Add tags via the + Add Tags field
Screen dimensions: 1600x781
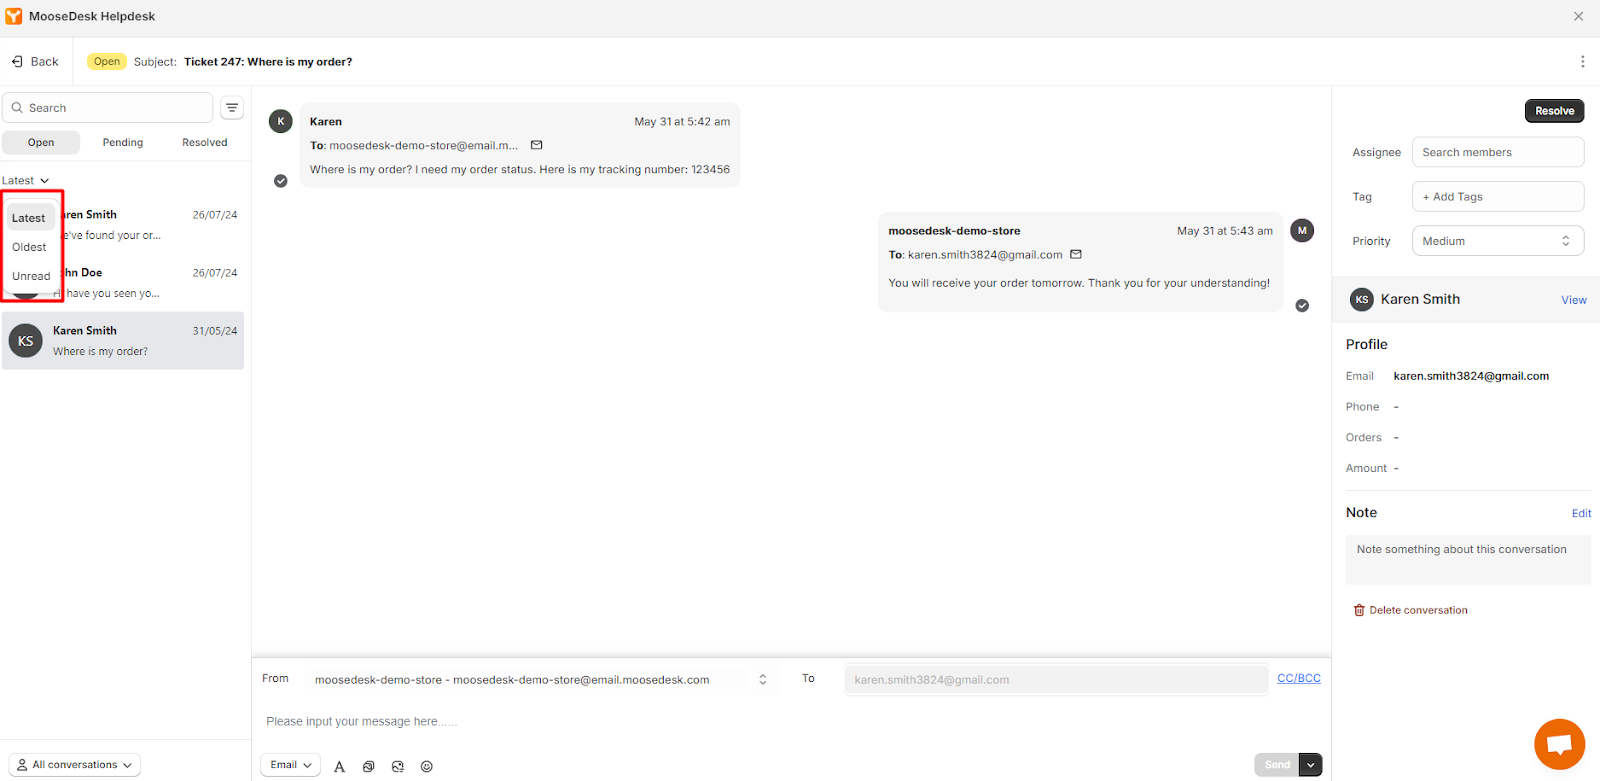pyautogui.click(x=1498, y=196)
